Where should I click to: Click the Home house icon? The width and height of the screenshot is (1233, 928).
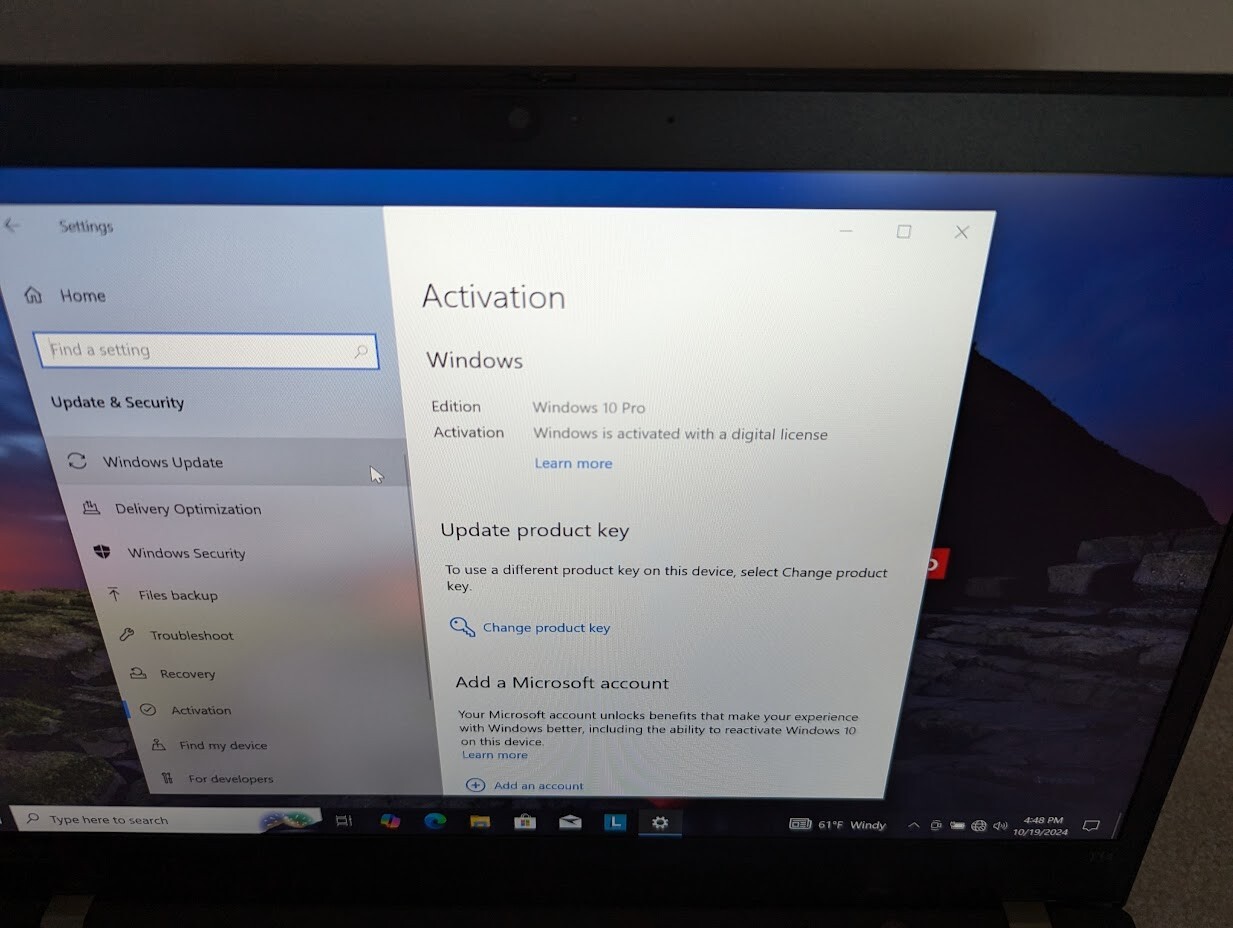(x=33, y=294)
